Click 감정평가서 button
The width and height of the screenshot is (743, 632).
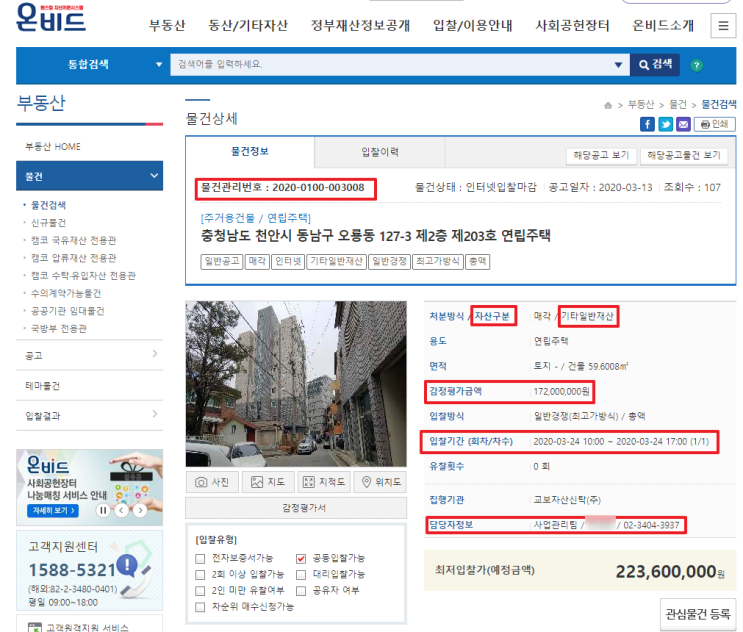tap(296, 508)
